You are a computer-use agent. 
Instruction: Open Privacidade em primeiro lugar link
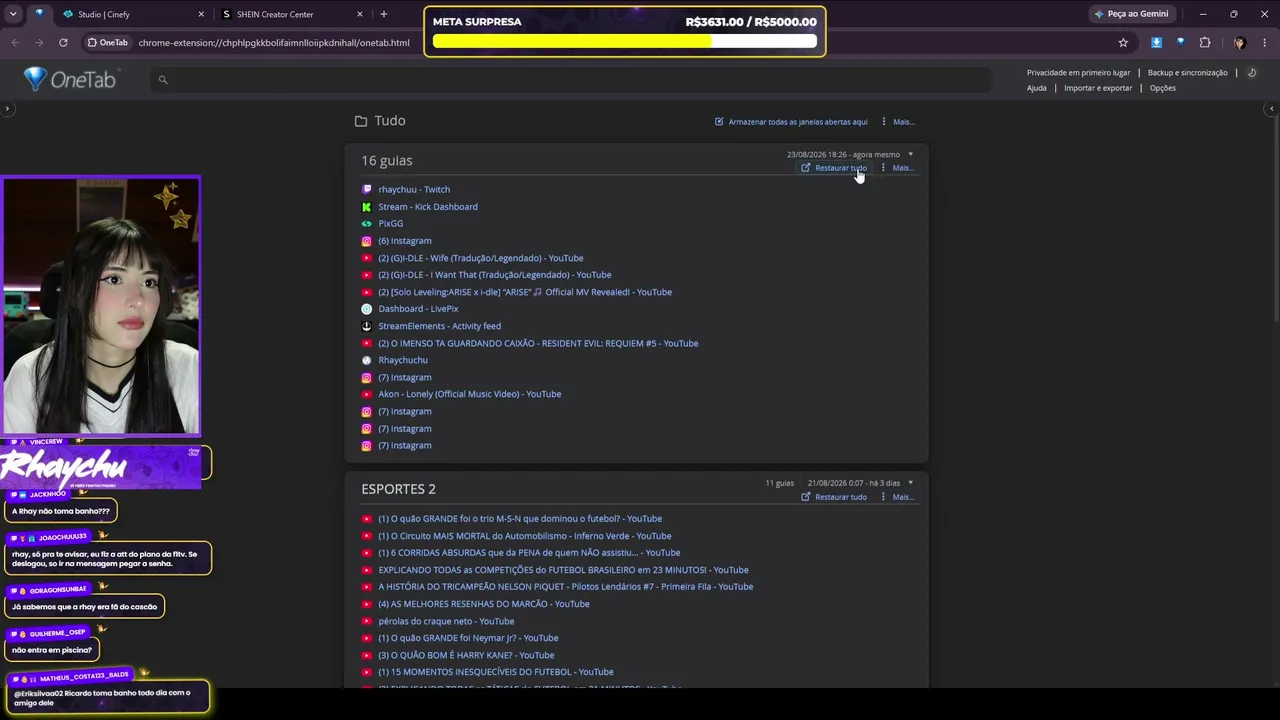(x=1078, y=73)
